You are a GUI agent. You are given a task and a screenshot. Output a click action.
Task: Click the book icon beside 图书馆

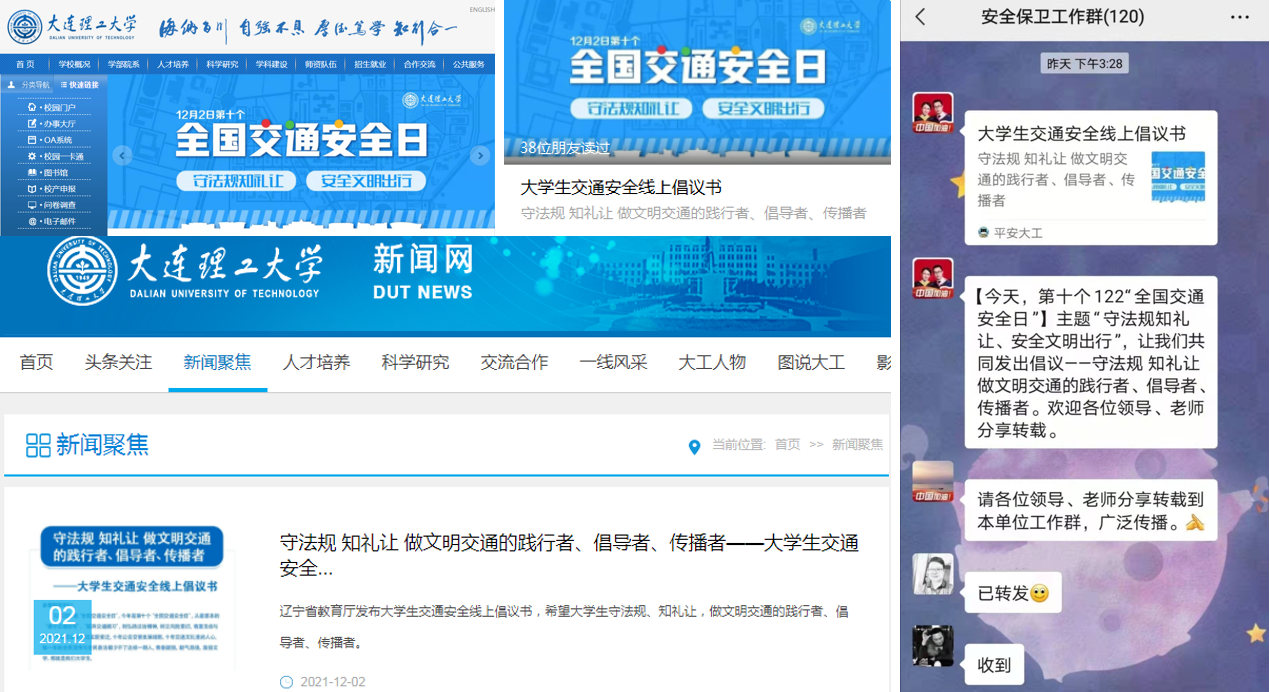point(32,172)
